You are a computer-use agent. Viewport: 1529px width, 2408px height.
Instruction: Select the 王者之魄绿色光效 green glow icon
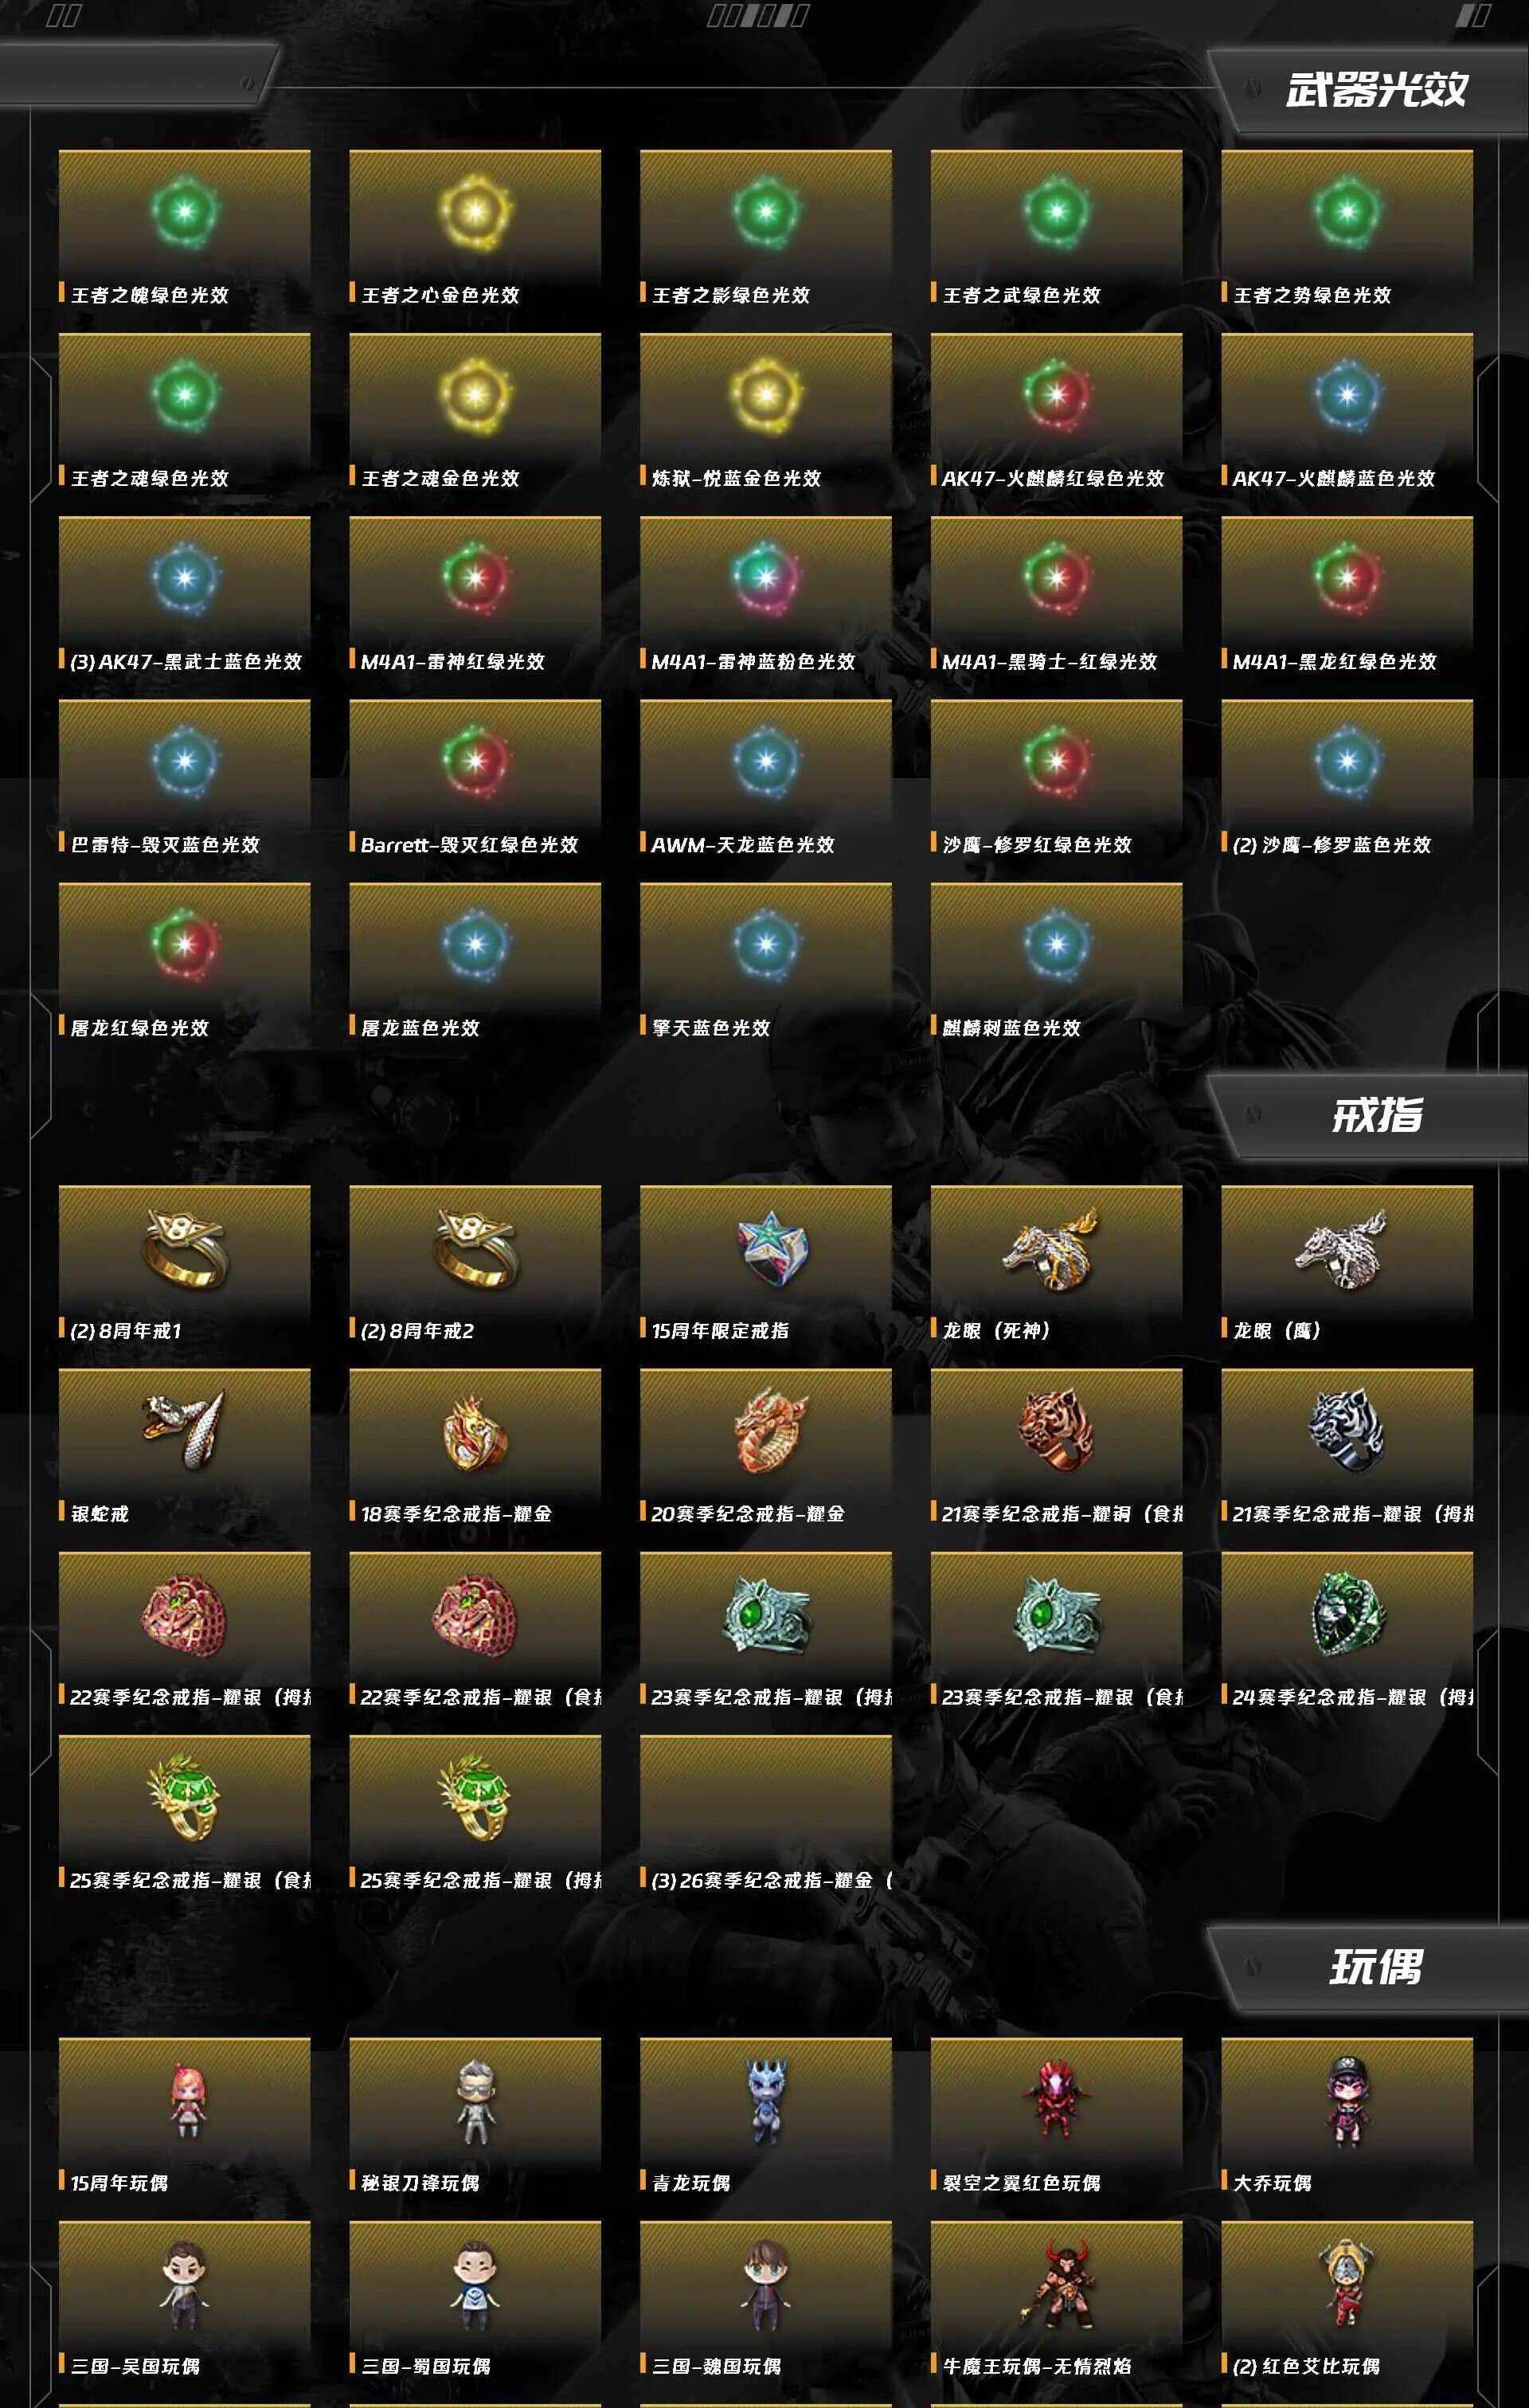tap(184, 212)
